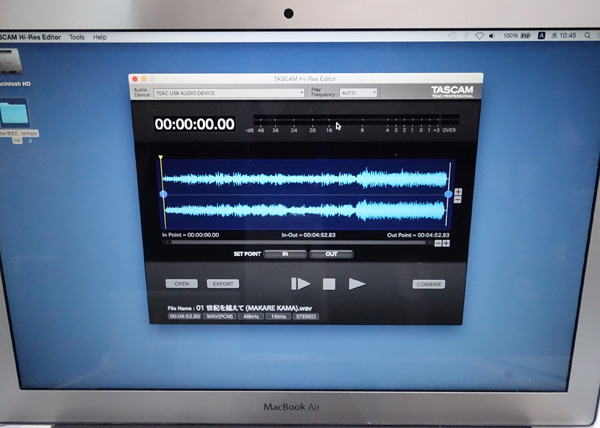The height and width of the screenshot is (428, 600).
Task: Click the 48kHz sample rate badge
Action: click(251, 317)
